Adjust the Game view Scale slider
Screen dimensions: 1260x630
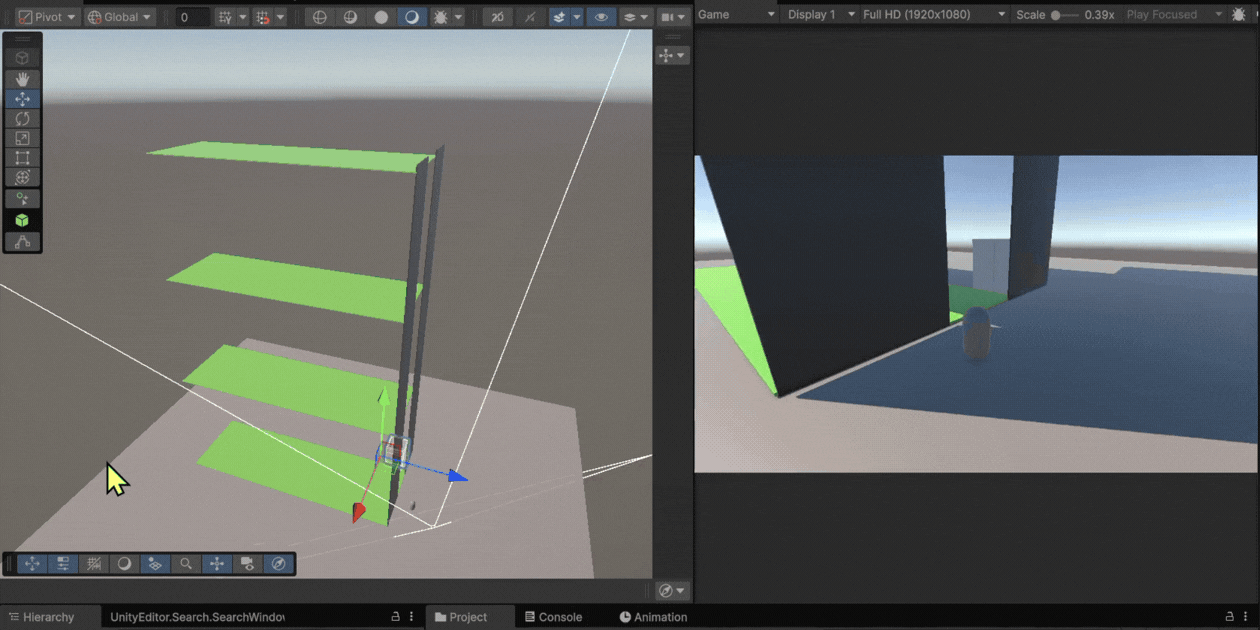tap(1065, 15)
